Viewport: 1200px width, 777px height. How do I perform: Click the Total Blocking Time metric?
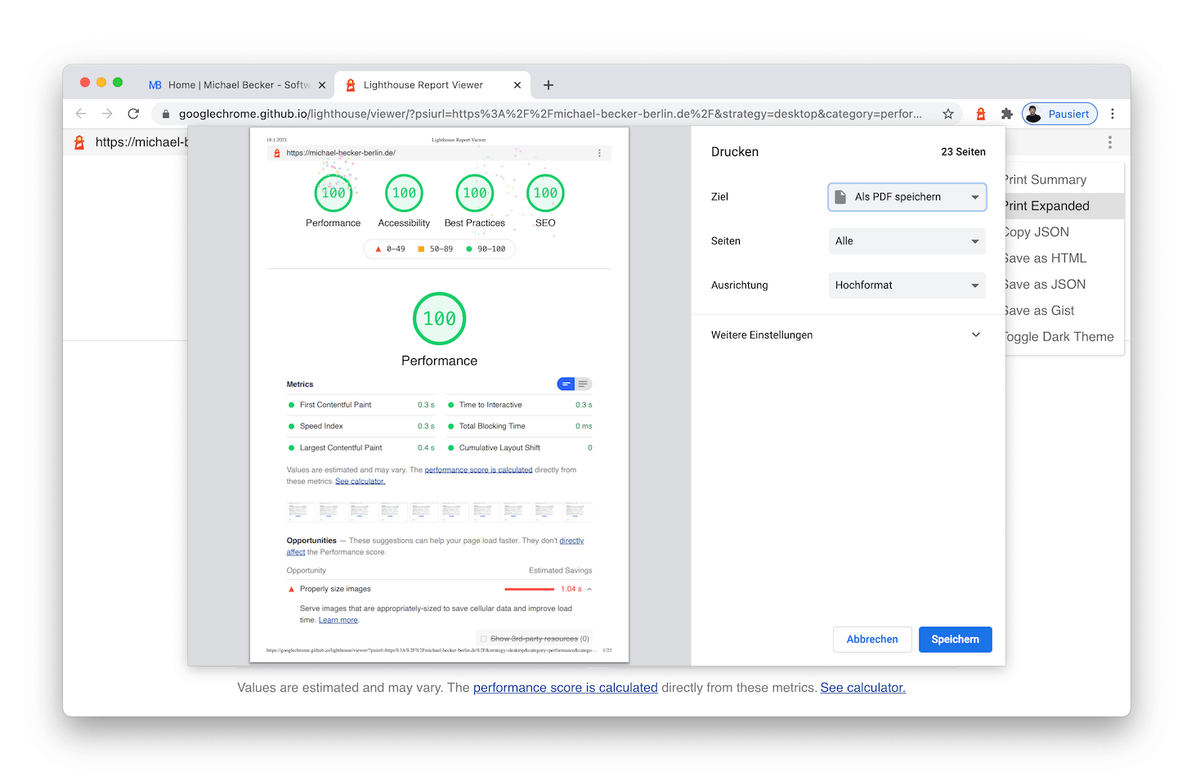(520, 426)
